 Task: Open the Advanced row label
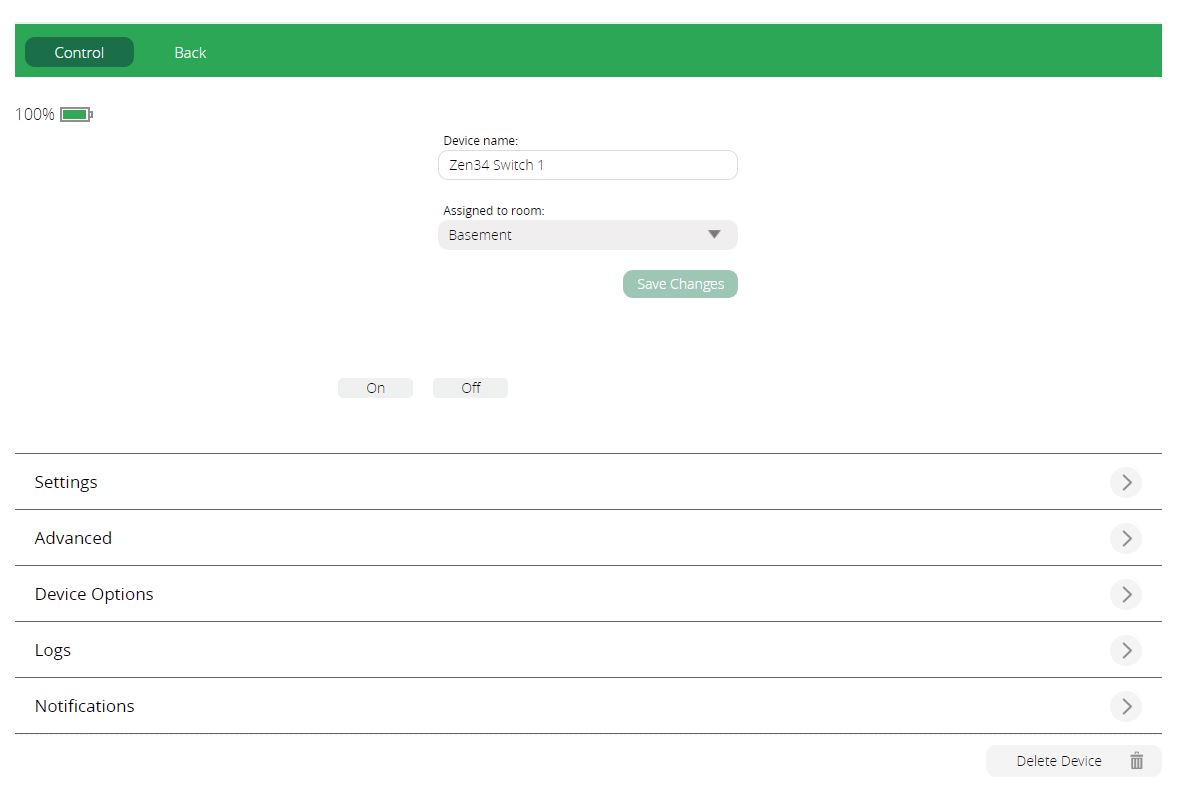point(73,538)
